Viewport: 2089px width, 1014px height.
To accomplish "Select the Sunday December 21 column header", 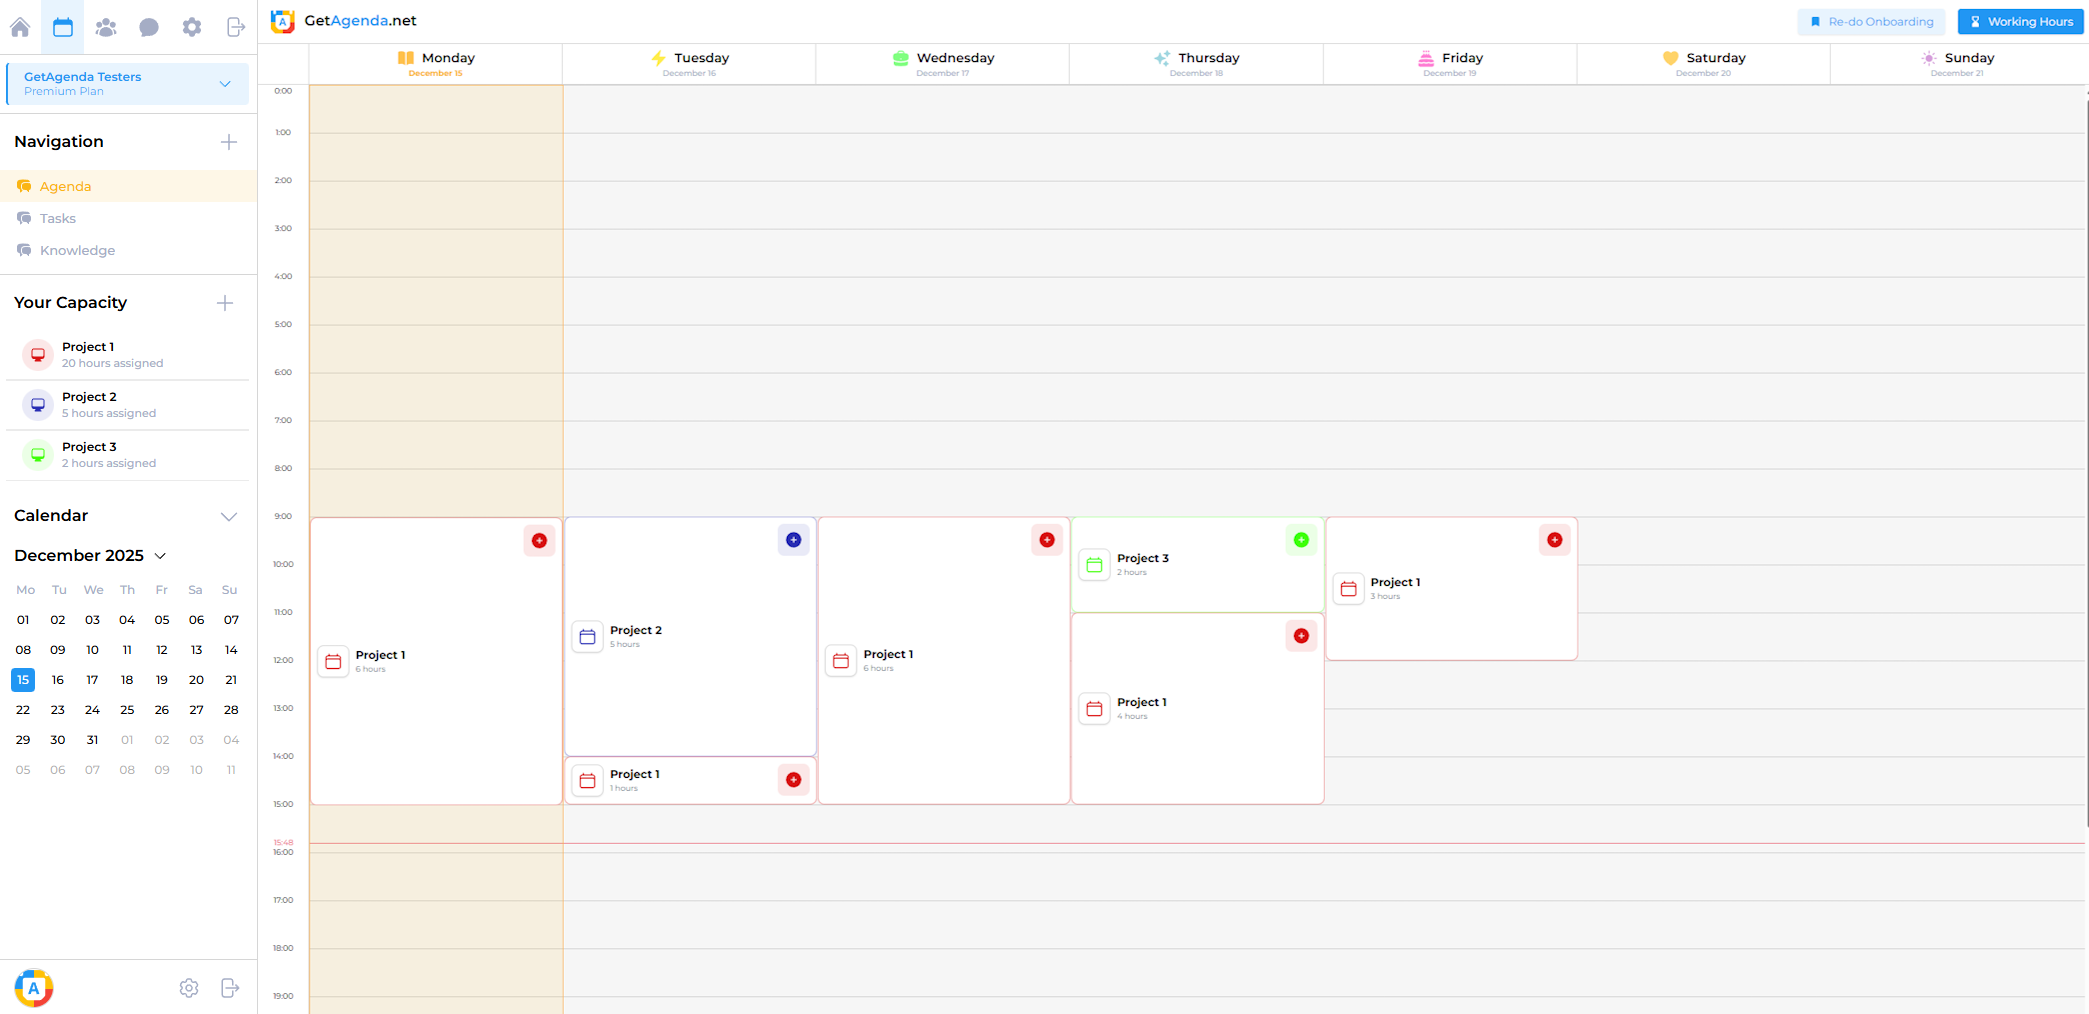I will coord(1958,64).
